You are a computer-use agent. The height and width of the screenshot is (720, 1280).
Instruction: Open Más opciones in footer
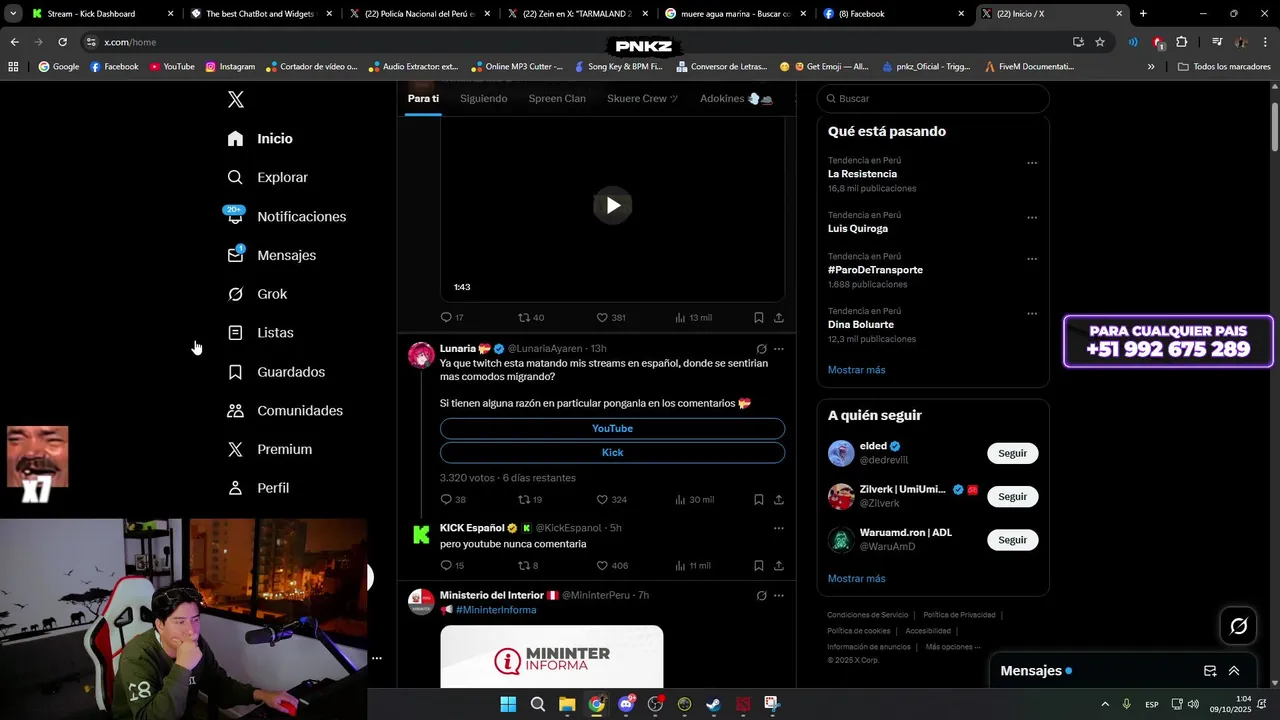(953, 647)
